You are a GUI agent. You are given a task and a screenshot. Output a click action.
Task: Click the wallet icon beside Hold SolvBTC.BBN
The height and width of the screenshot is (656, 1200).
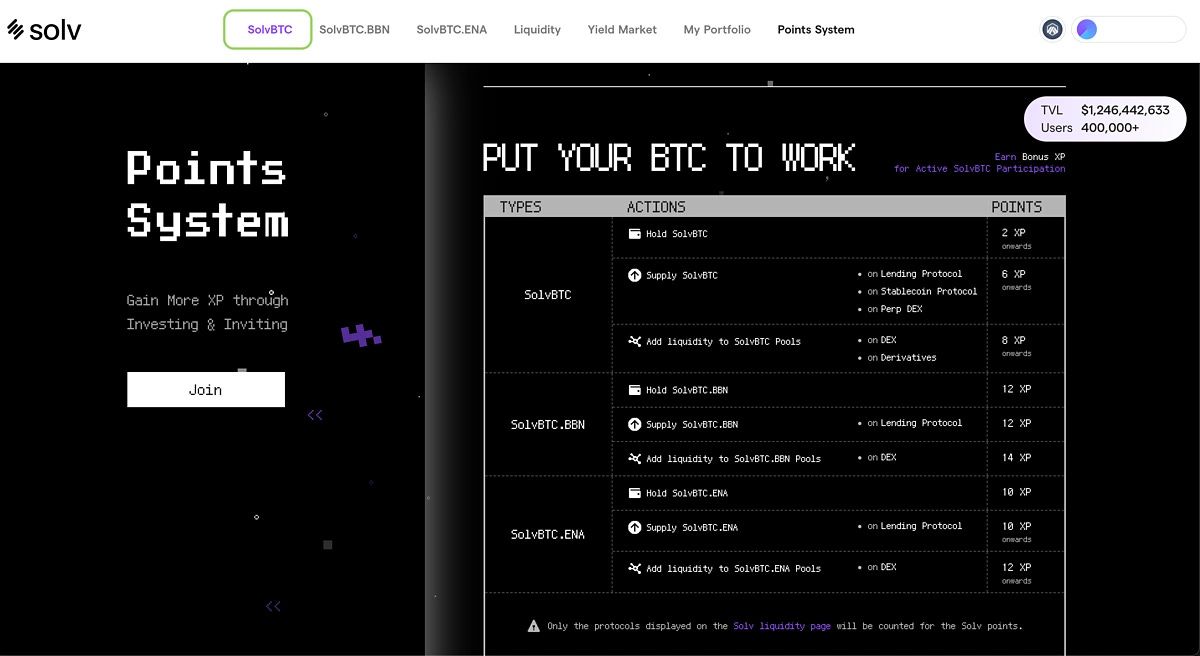(x=634, y=390)
